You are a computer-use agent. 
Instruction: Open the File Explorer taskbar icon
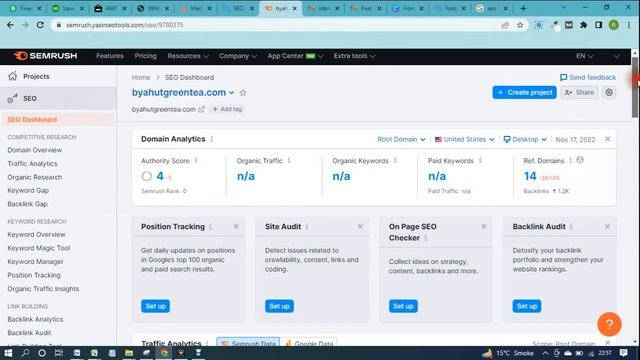click(x=129, y=353)
